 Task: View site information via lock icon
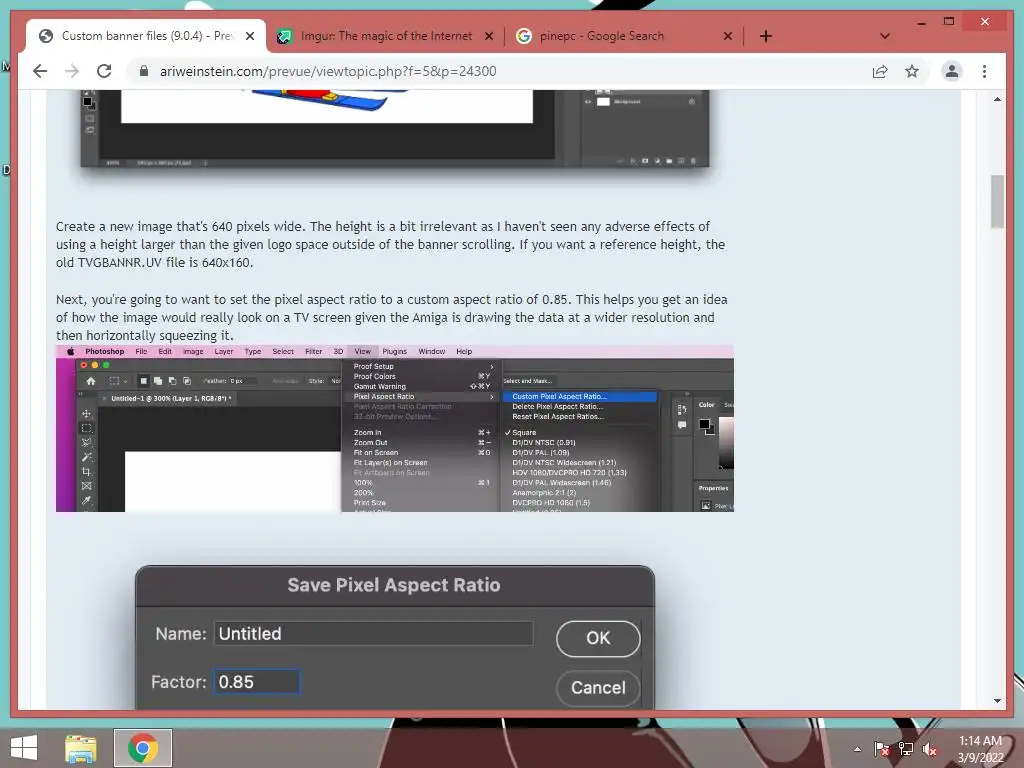pos(144,71)
